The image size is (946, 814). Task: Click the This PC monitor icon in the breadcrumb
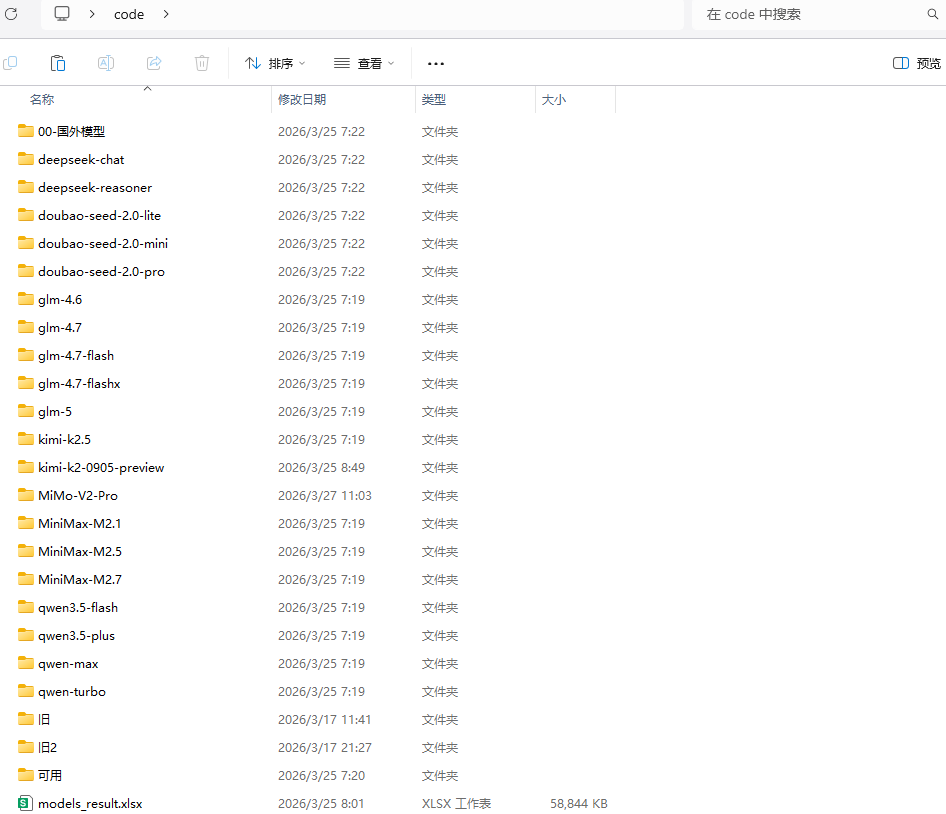coord(62,14)
